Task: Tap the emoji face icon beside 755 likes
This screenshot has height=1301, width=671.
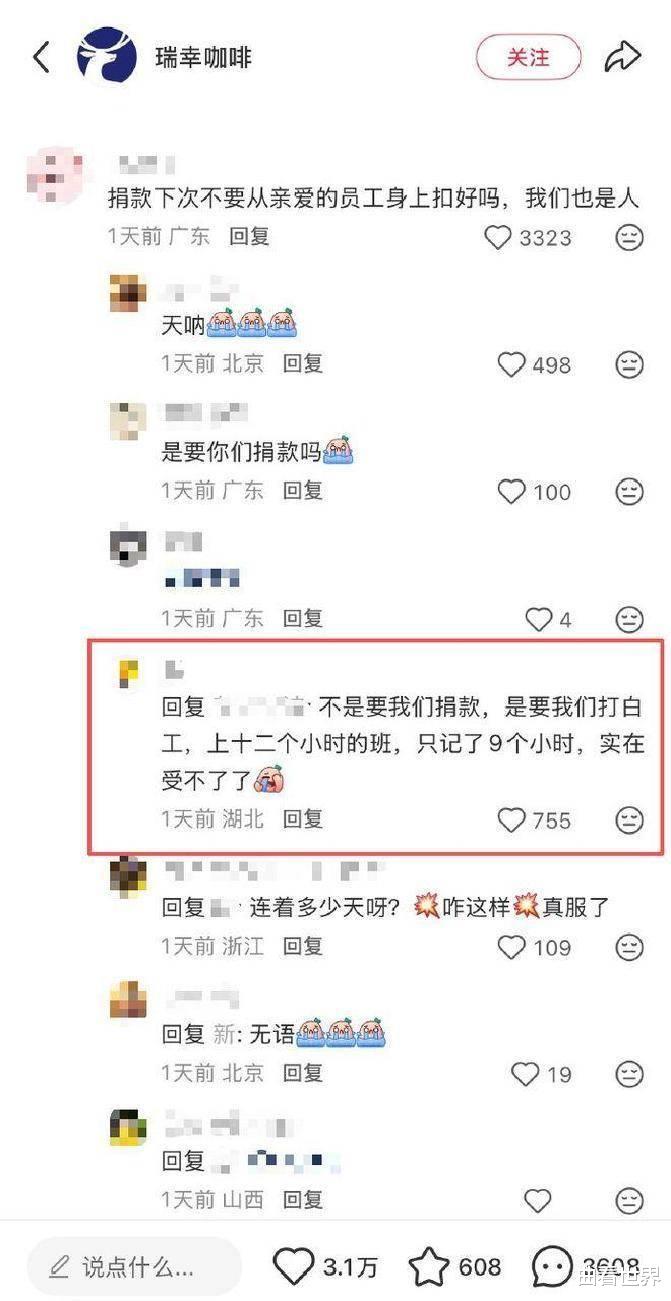Action: pyautogui.click(x=629, y=821)
